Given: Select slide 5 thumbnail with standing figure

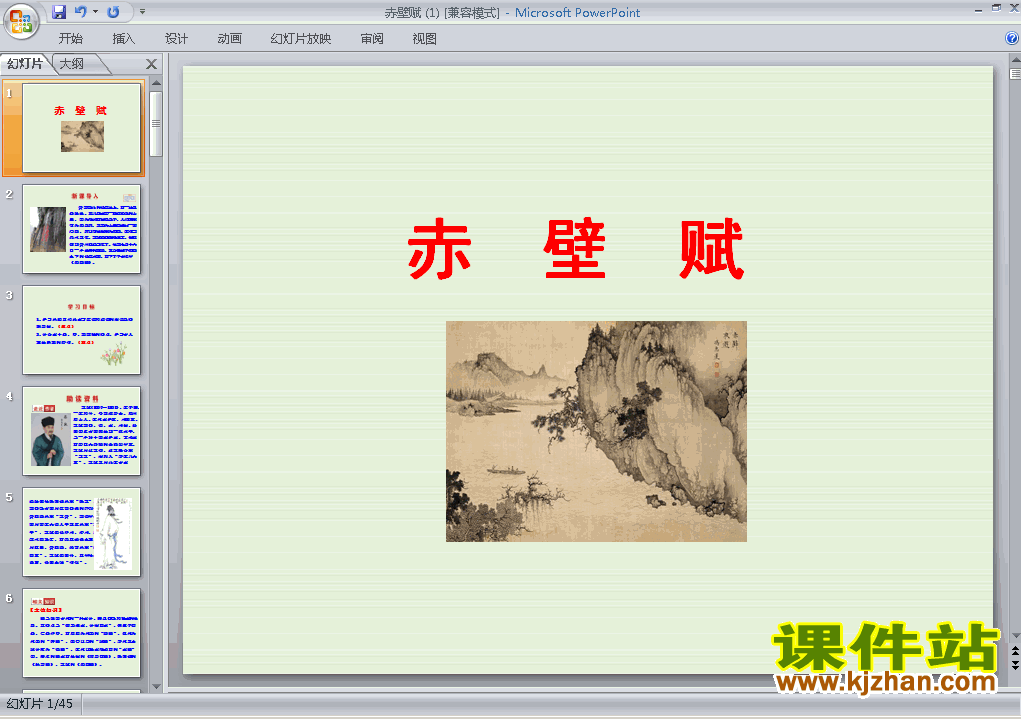Looking at the screenshot, I should tap(81, 531).
